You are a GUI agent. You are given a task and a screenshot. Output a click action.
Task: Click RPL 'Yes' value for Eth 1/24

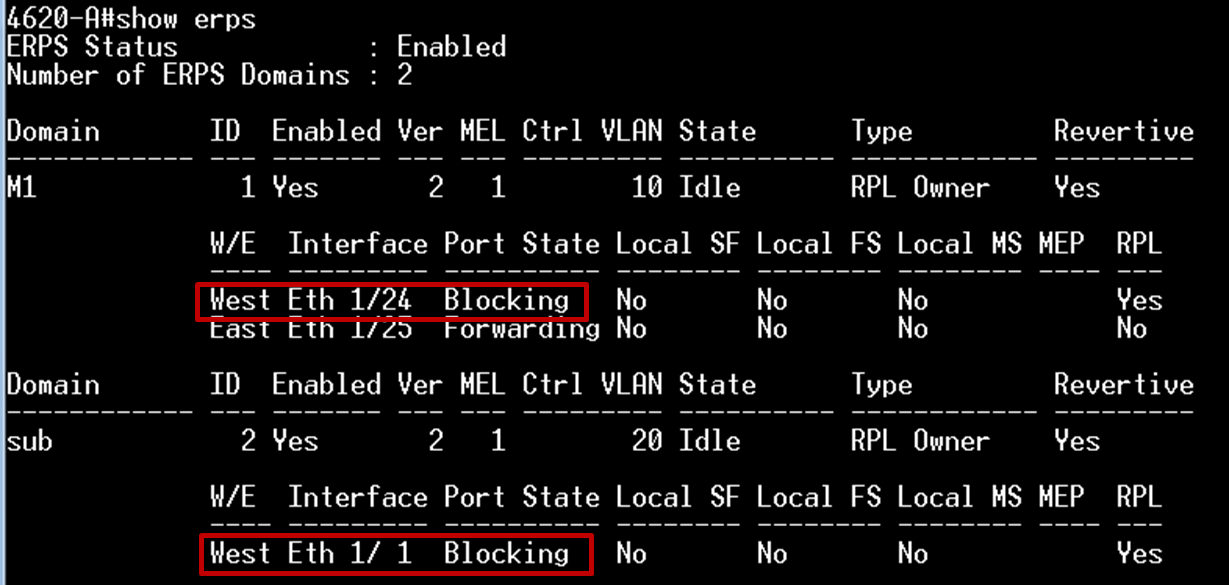1139,301
